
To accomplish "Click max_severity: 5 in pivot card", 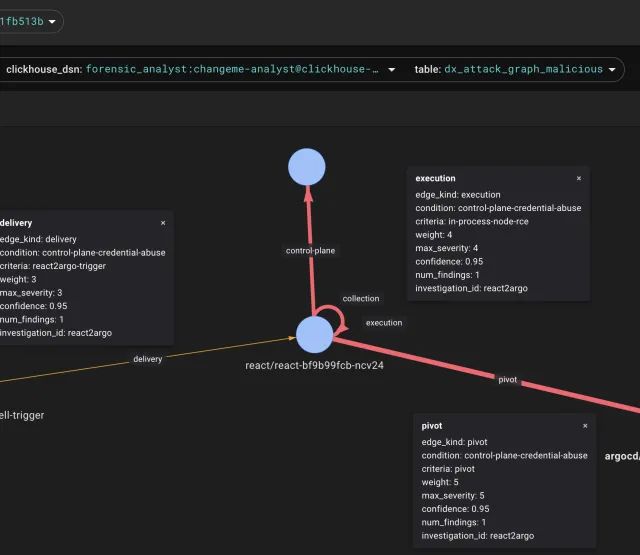I will point(453,496).
